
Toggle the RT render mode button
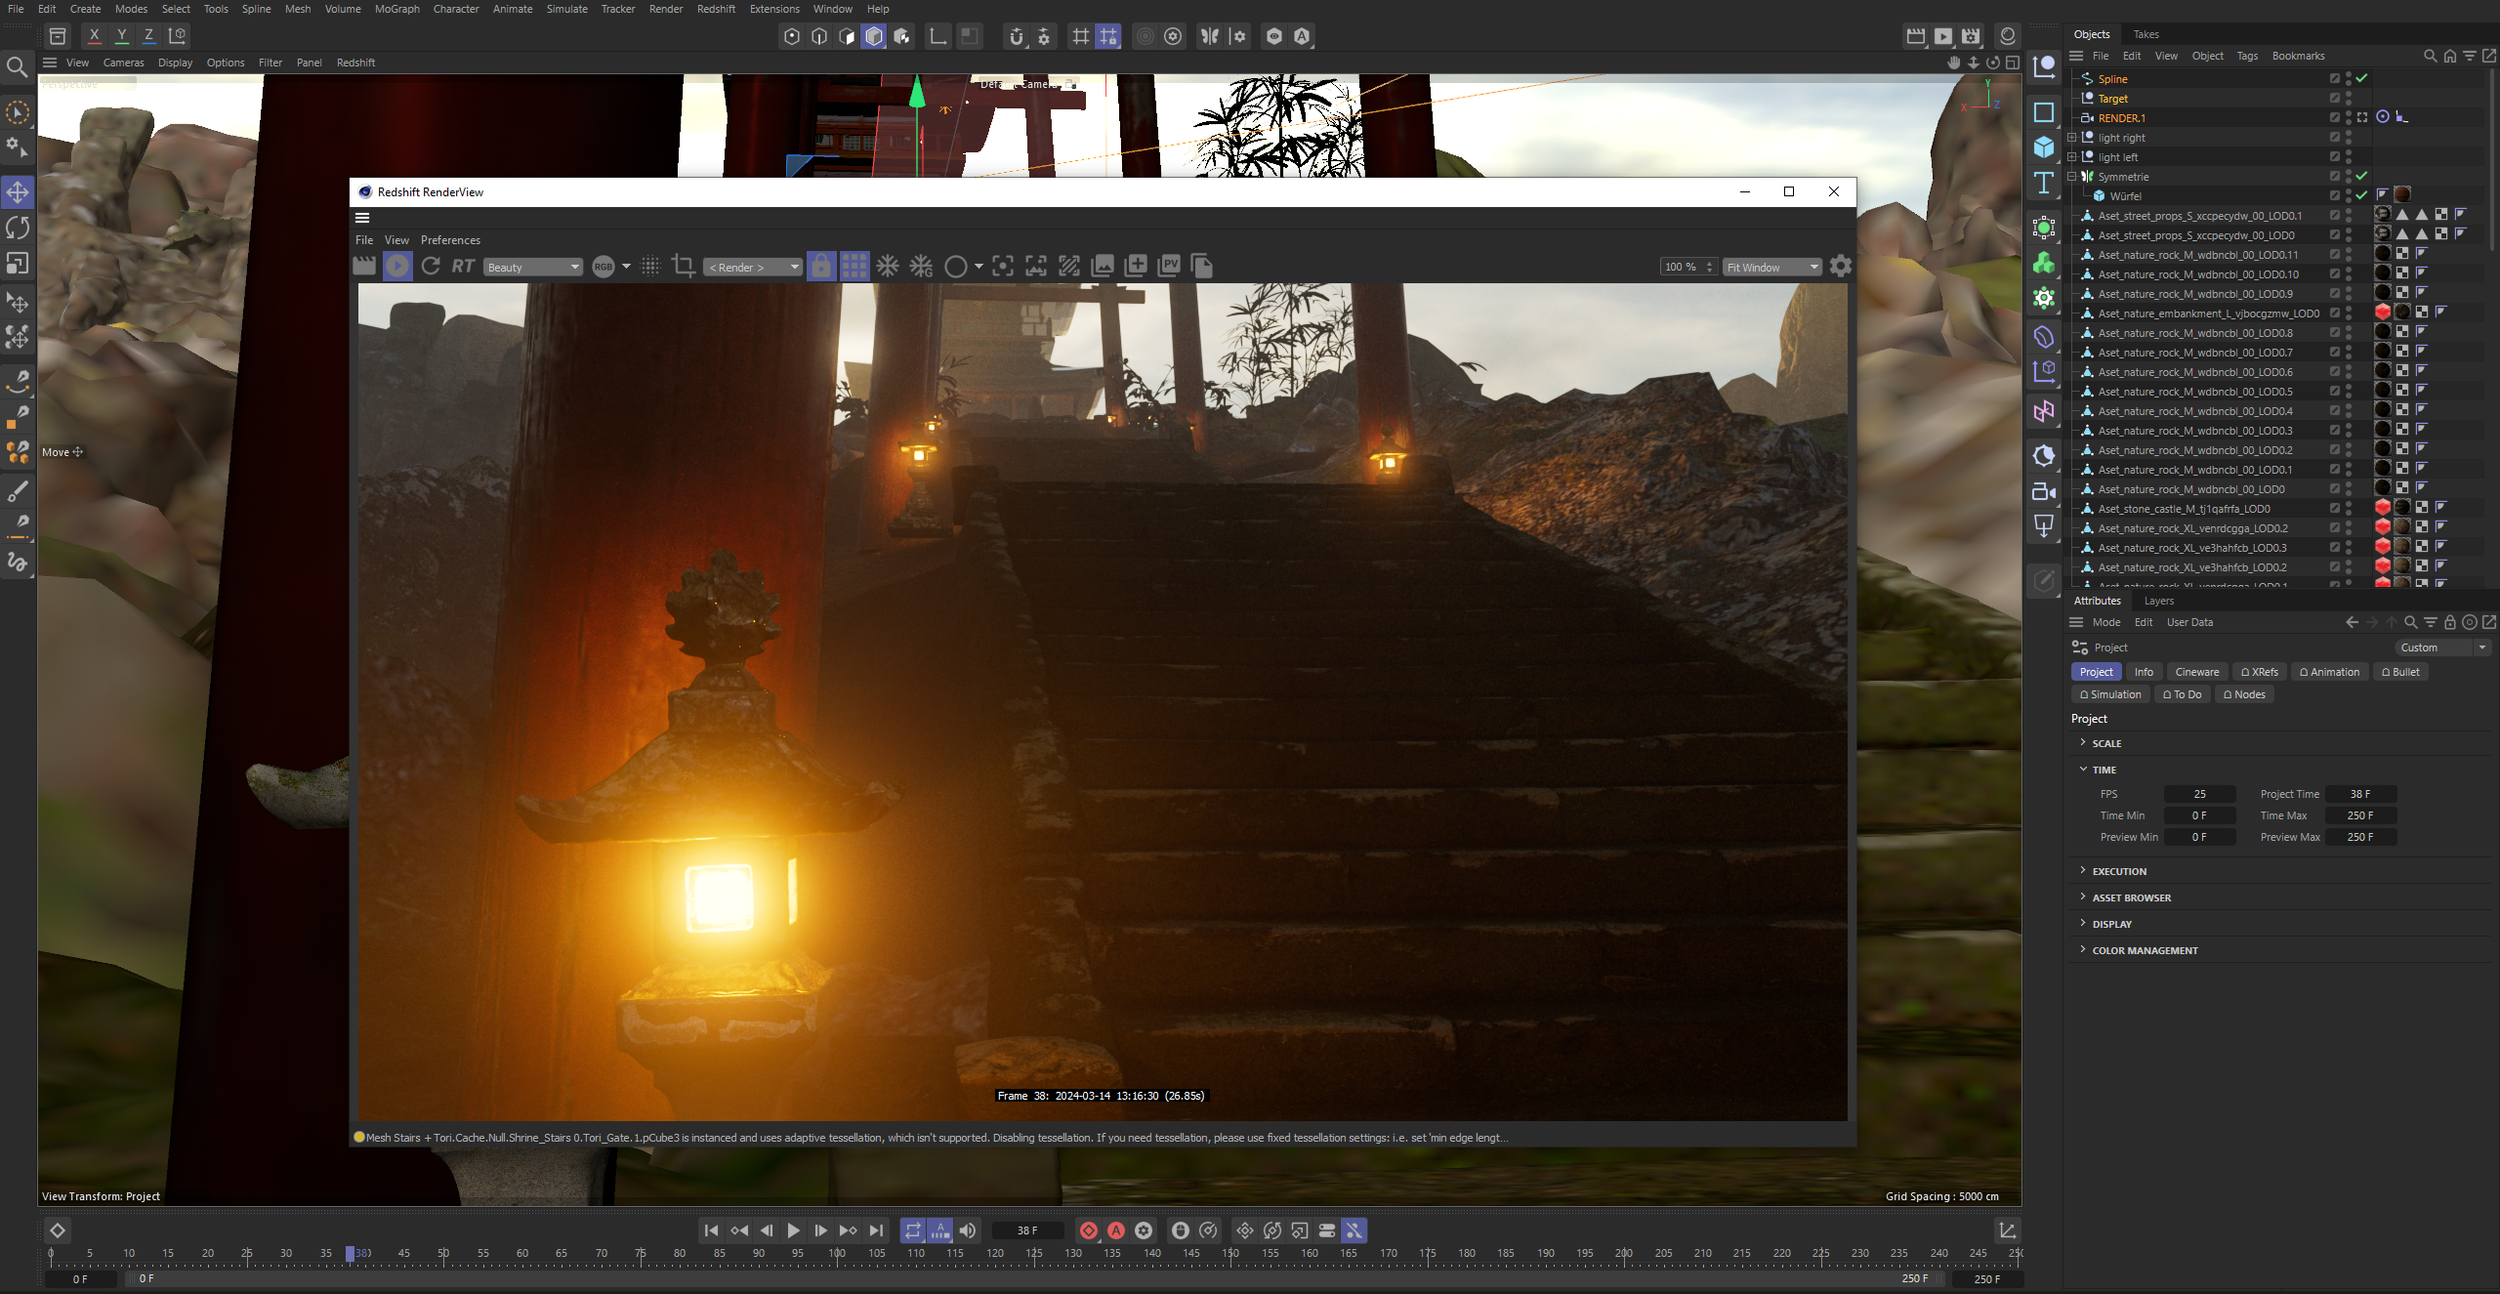(x=463, y=266)
